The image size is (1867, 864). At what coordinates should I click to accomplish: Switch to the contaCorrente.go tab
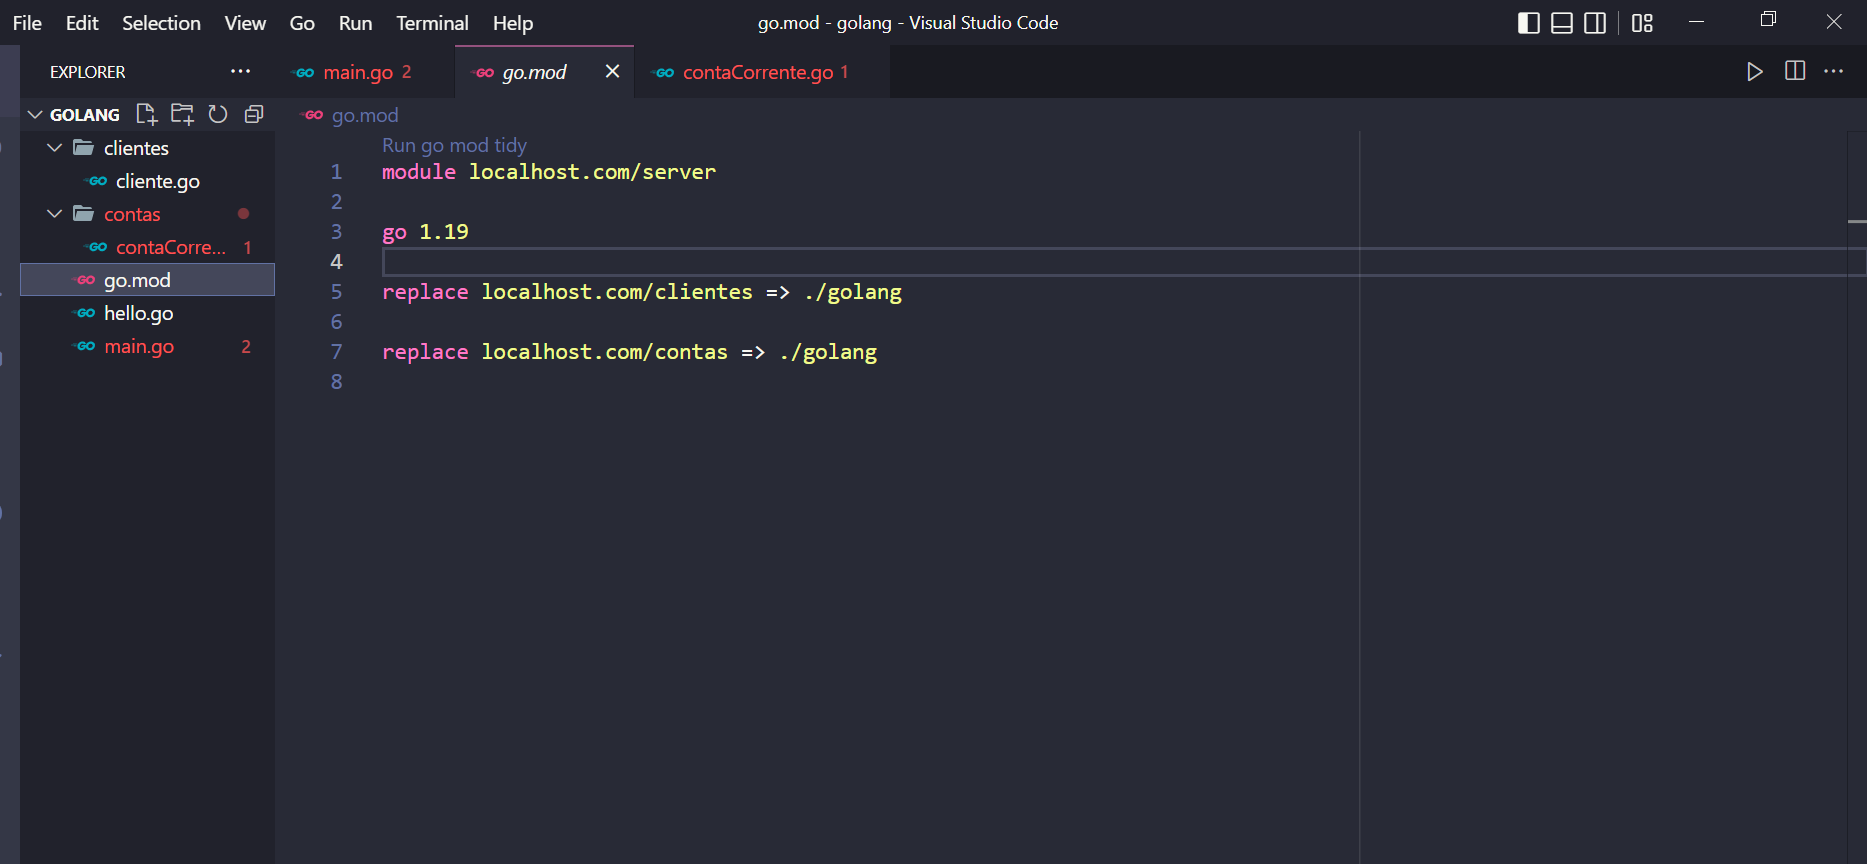click(762, 71)
